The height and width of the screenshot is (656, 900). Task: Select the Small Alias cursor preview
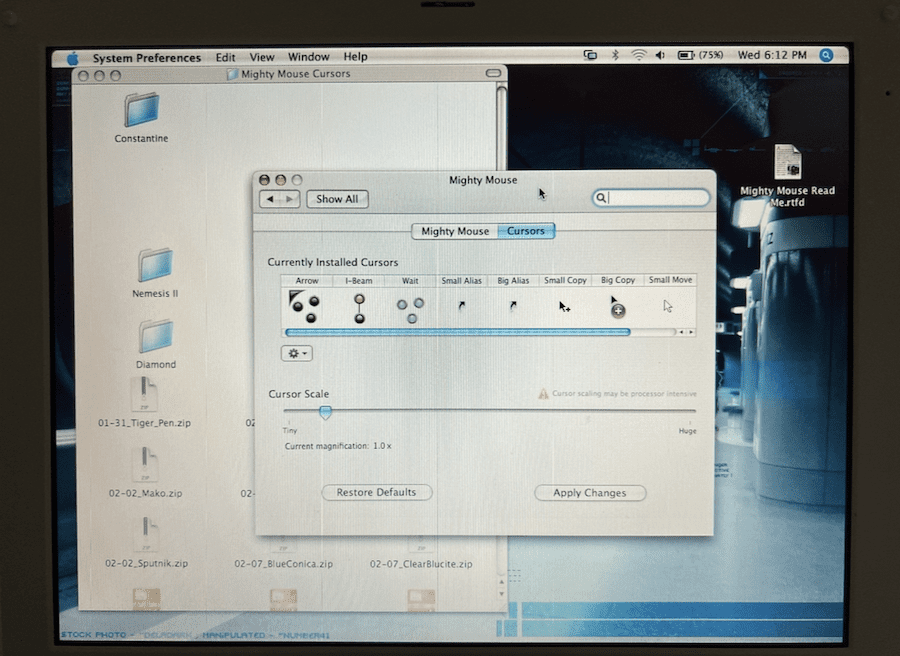461,306
